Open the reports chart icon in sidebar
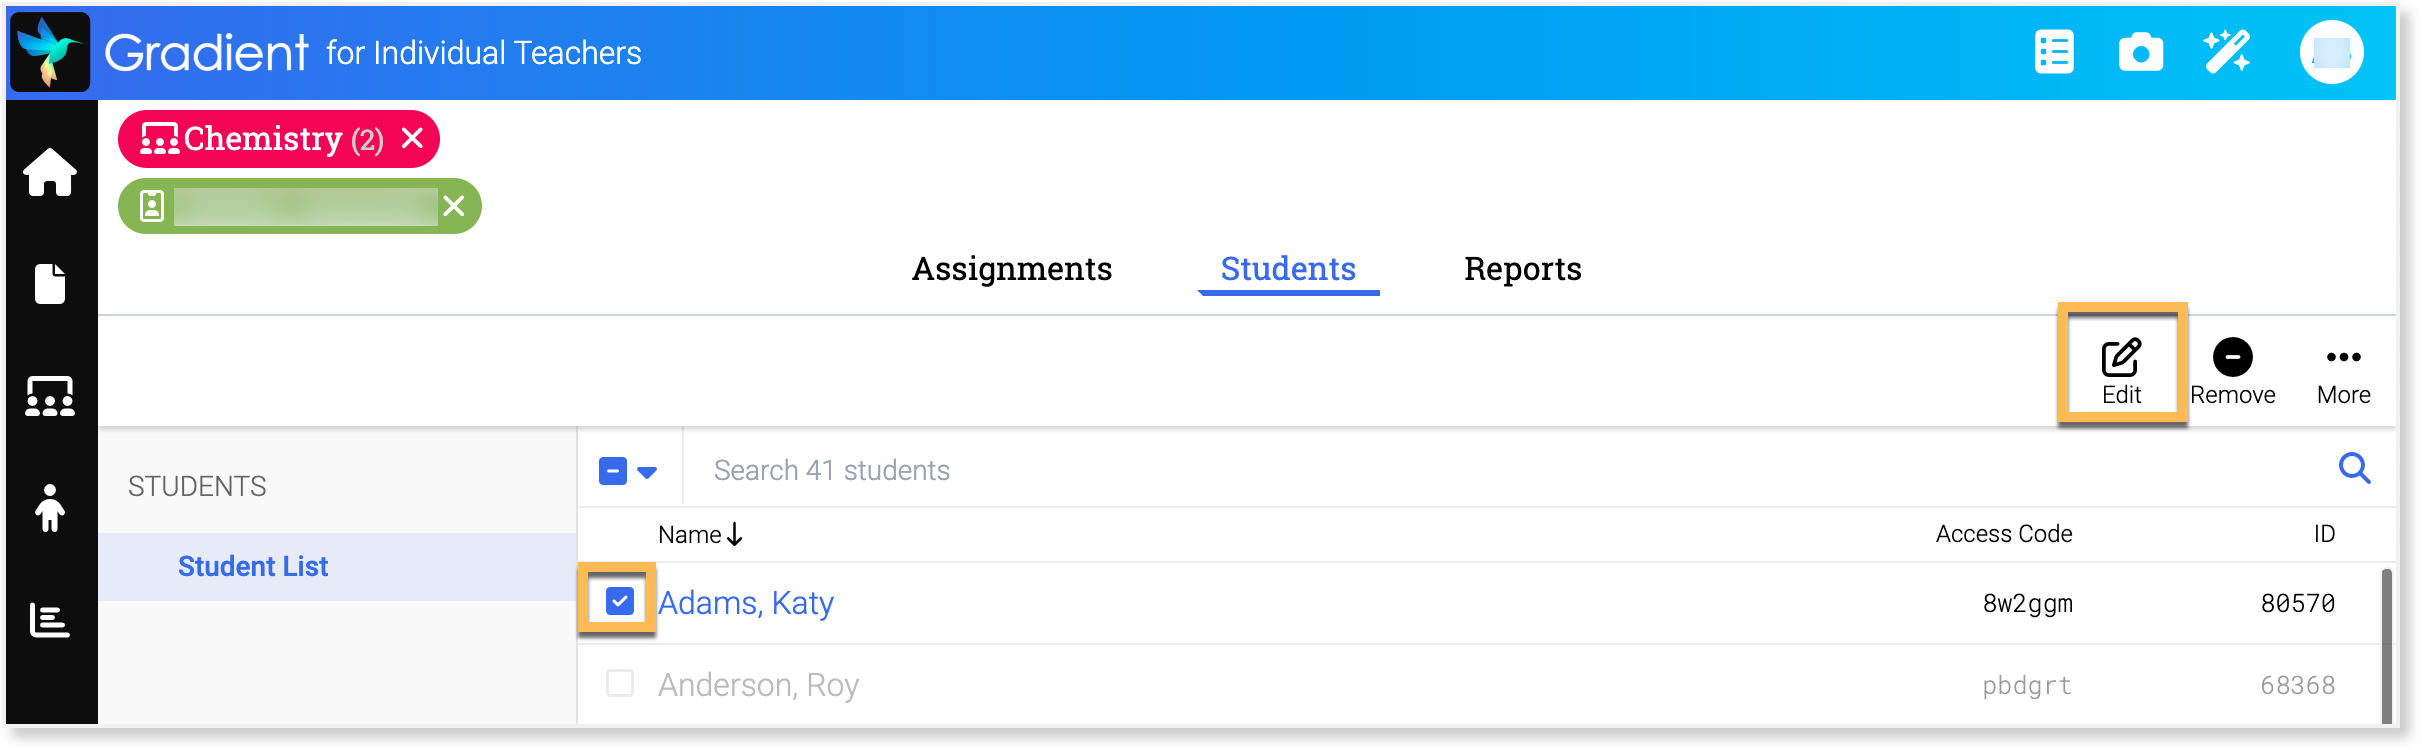 [50, 620]
